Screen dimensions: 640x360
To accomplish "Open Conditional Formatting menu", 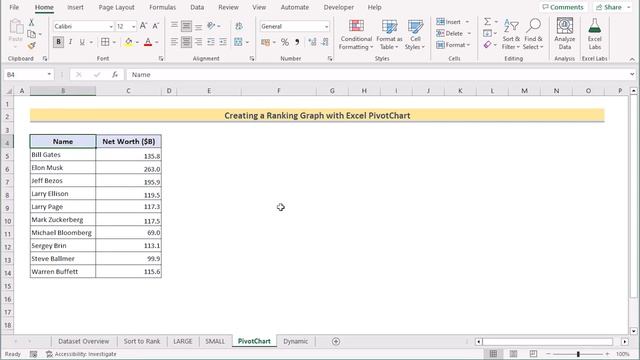I will point(356,34).
